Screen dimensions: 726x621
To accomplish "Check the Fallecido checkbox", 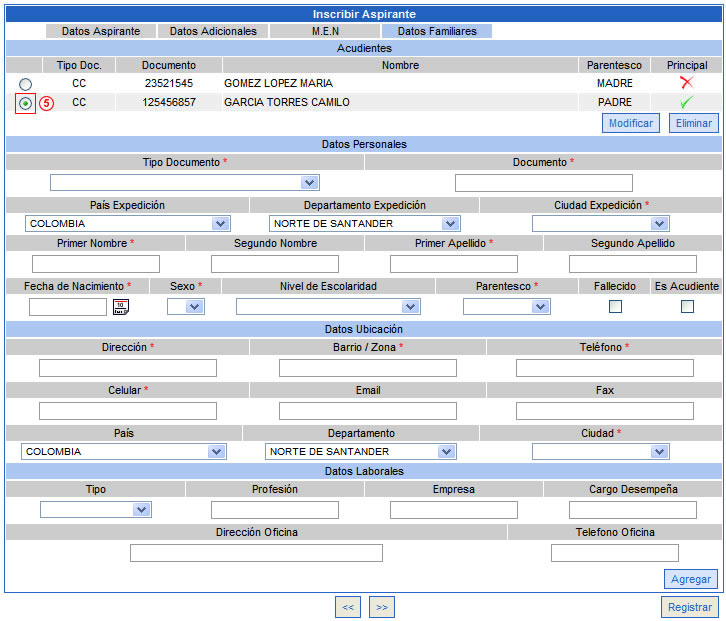I will (x=616, y=306).
